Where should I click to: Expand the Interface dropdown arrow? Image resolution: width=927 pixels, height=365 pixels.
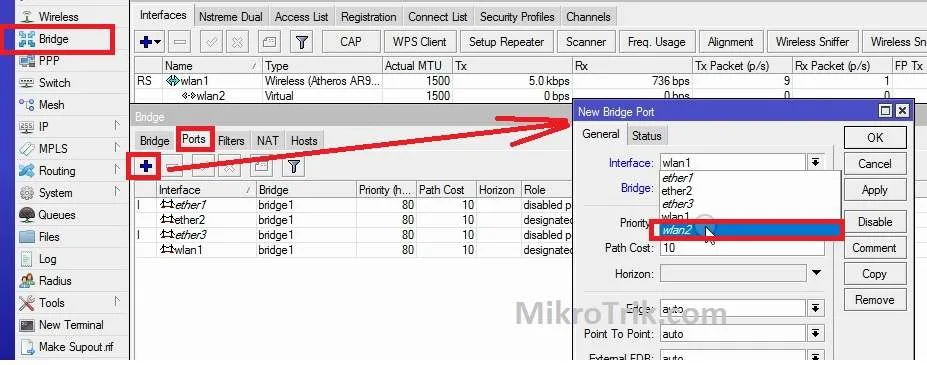[x=816, y=163]
